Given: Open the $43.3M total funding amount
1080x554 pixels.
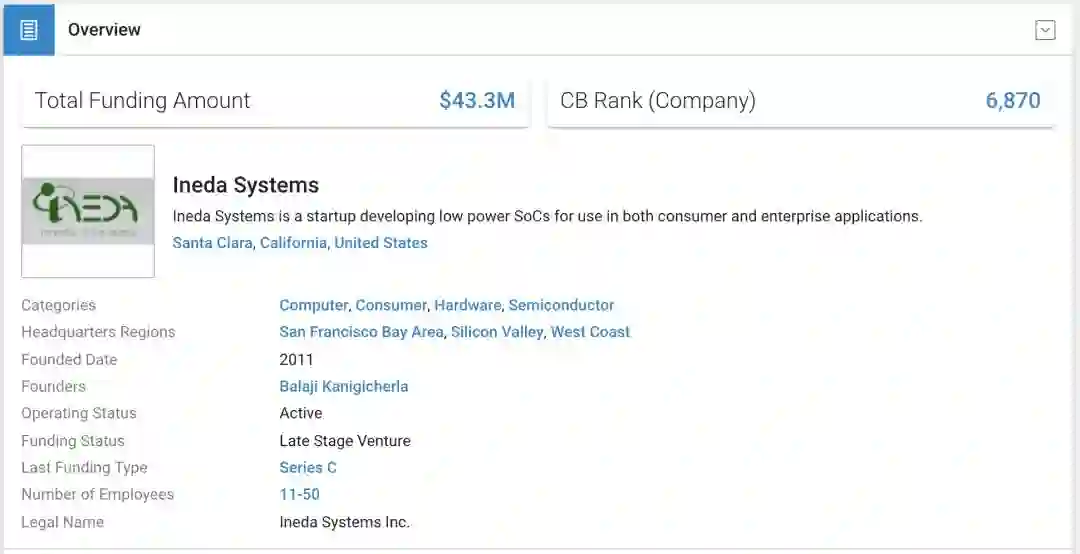Looking at the screenshot, I should pos(477,101).
